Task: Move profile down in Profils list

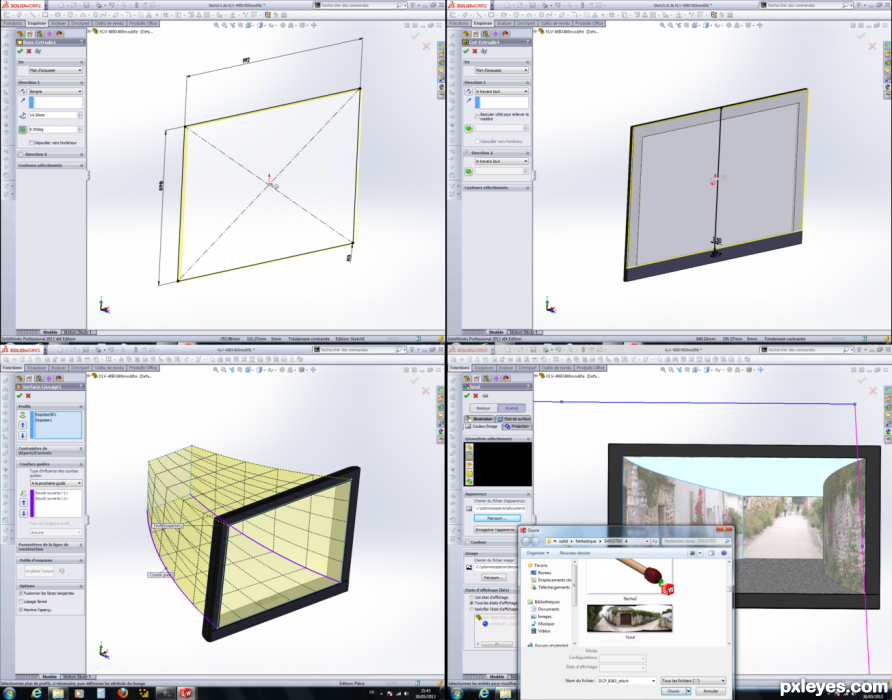Action: (23, 435)
